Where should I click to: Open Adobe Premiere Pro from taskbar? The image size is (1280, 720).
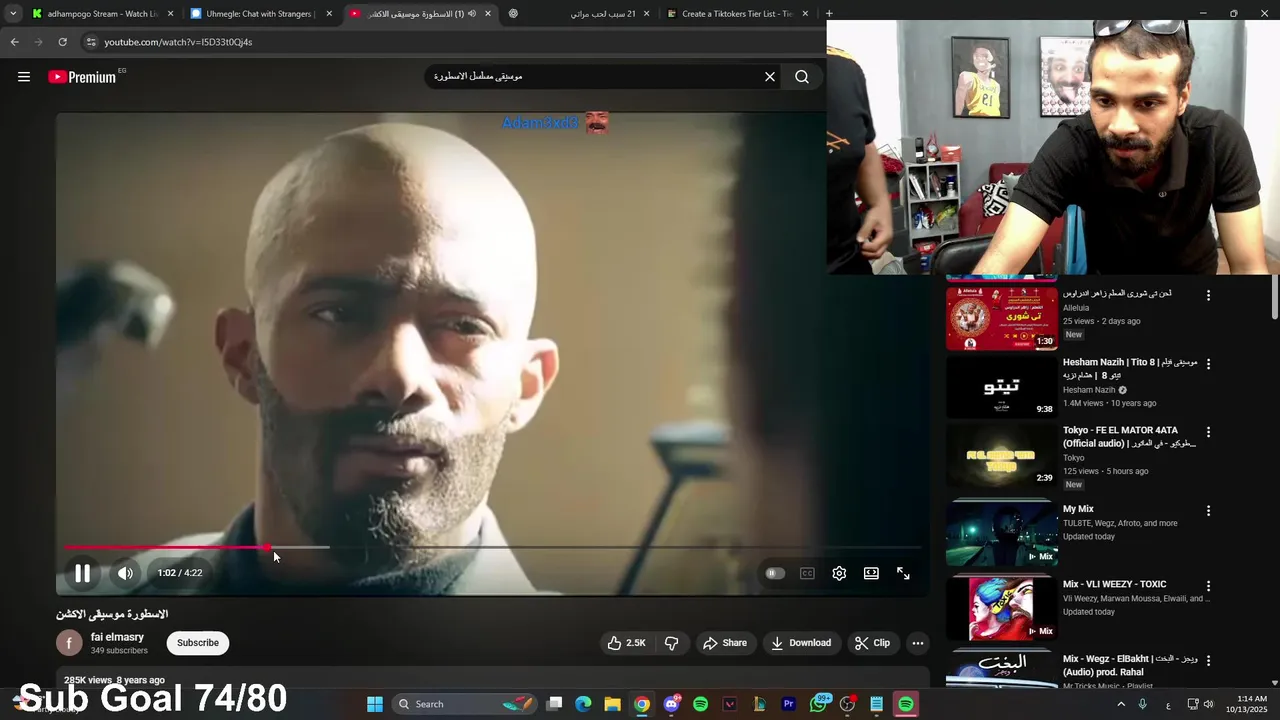(x=788, y=704)
